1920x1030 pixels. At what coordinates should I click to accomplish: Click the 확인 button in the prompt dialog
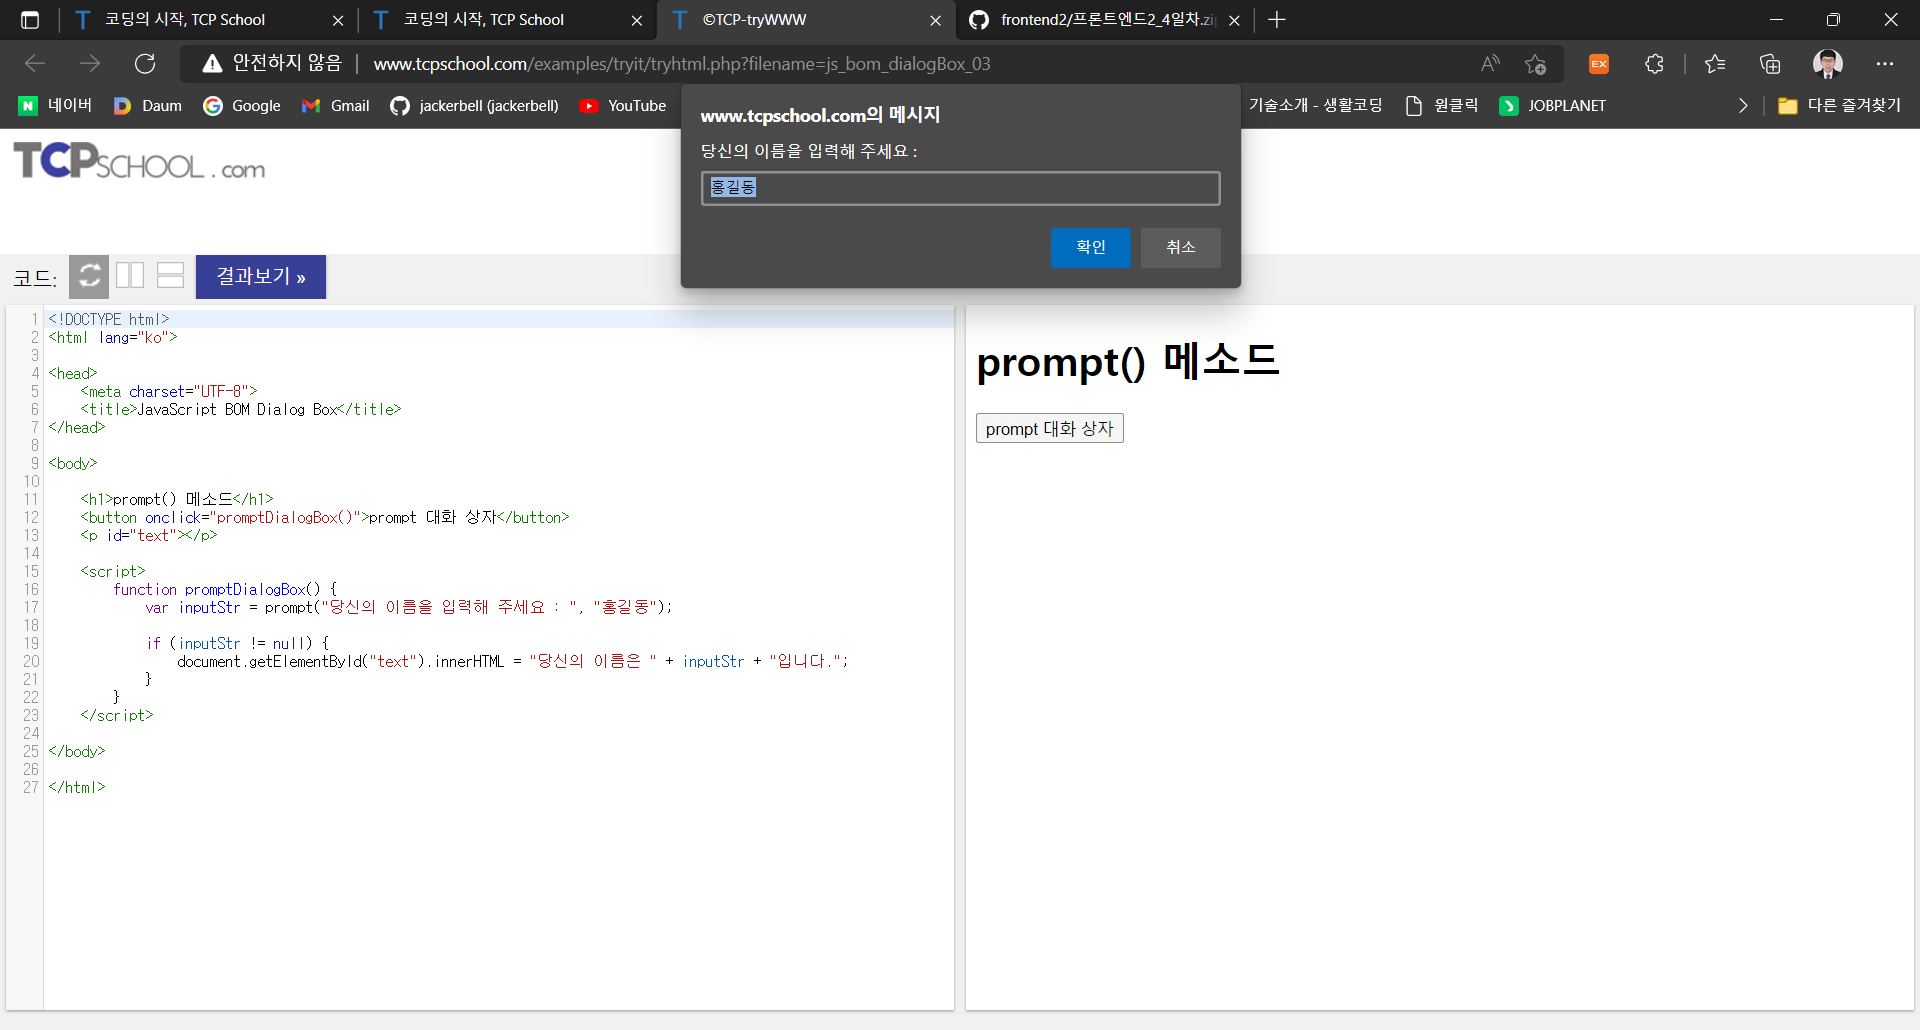[1090, 247]
